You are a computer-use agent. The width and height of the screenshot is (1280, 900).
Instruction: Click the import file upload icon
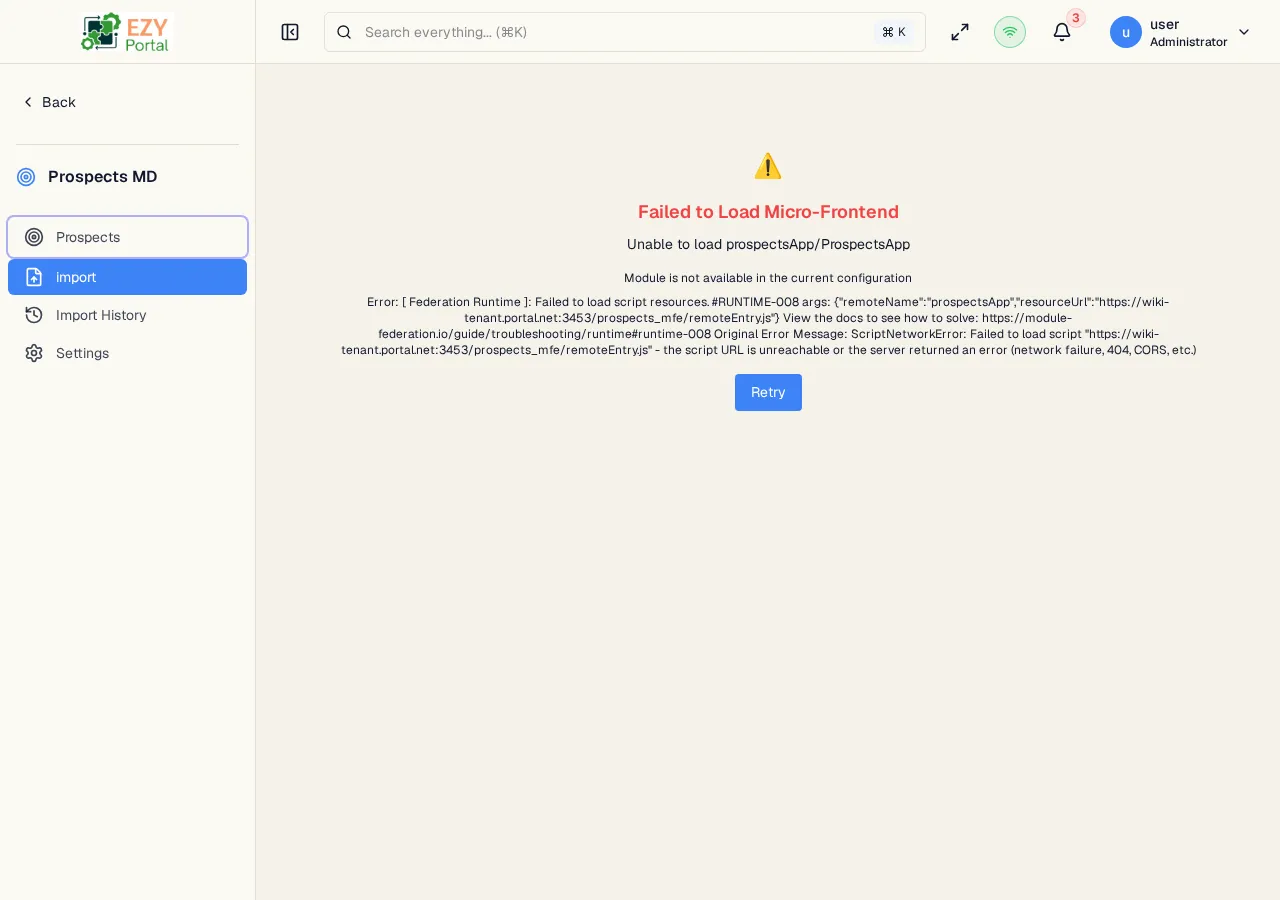tap(34, 277)
